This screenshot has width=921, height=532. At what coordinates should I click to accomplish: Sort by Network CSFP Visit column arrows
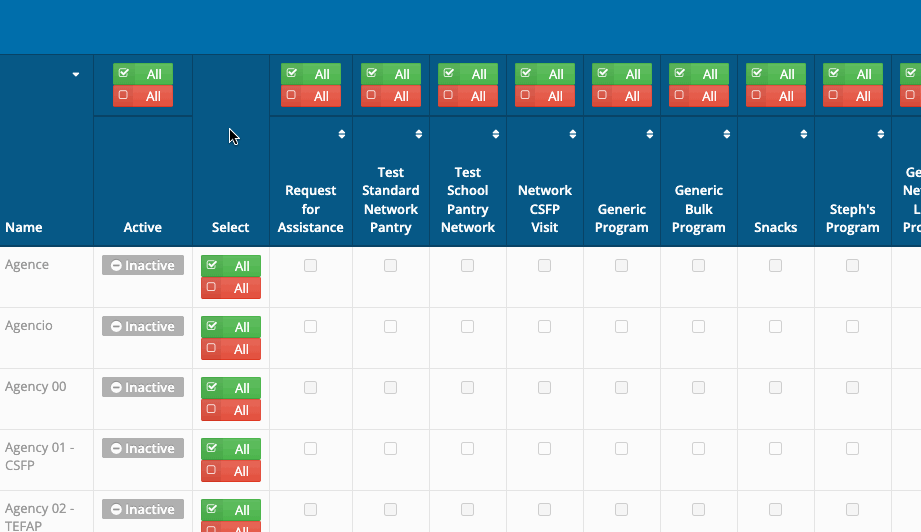pyautogui.click(x=573, y=134)
